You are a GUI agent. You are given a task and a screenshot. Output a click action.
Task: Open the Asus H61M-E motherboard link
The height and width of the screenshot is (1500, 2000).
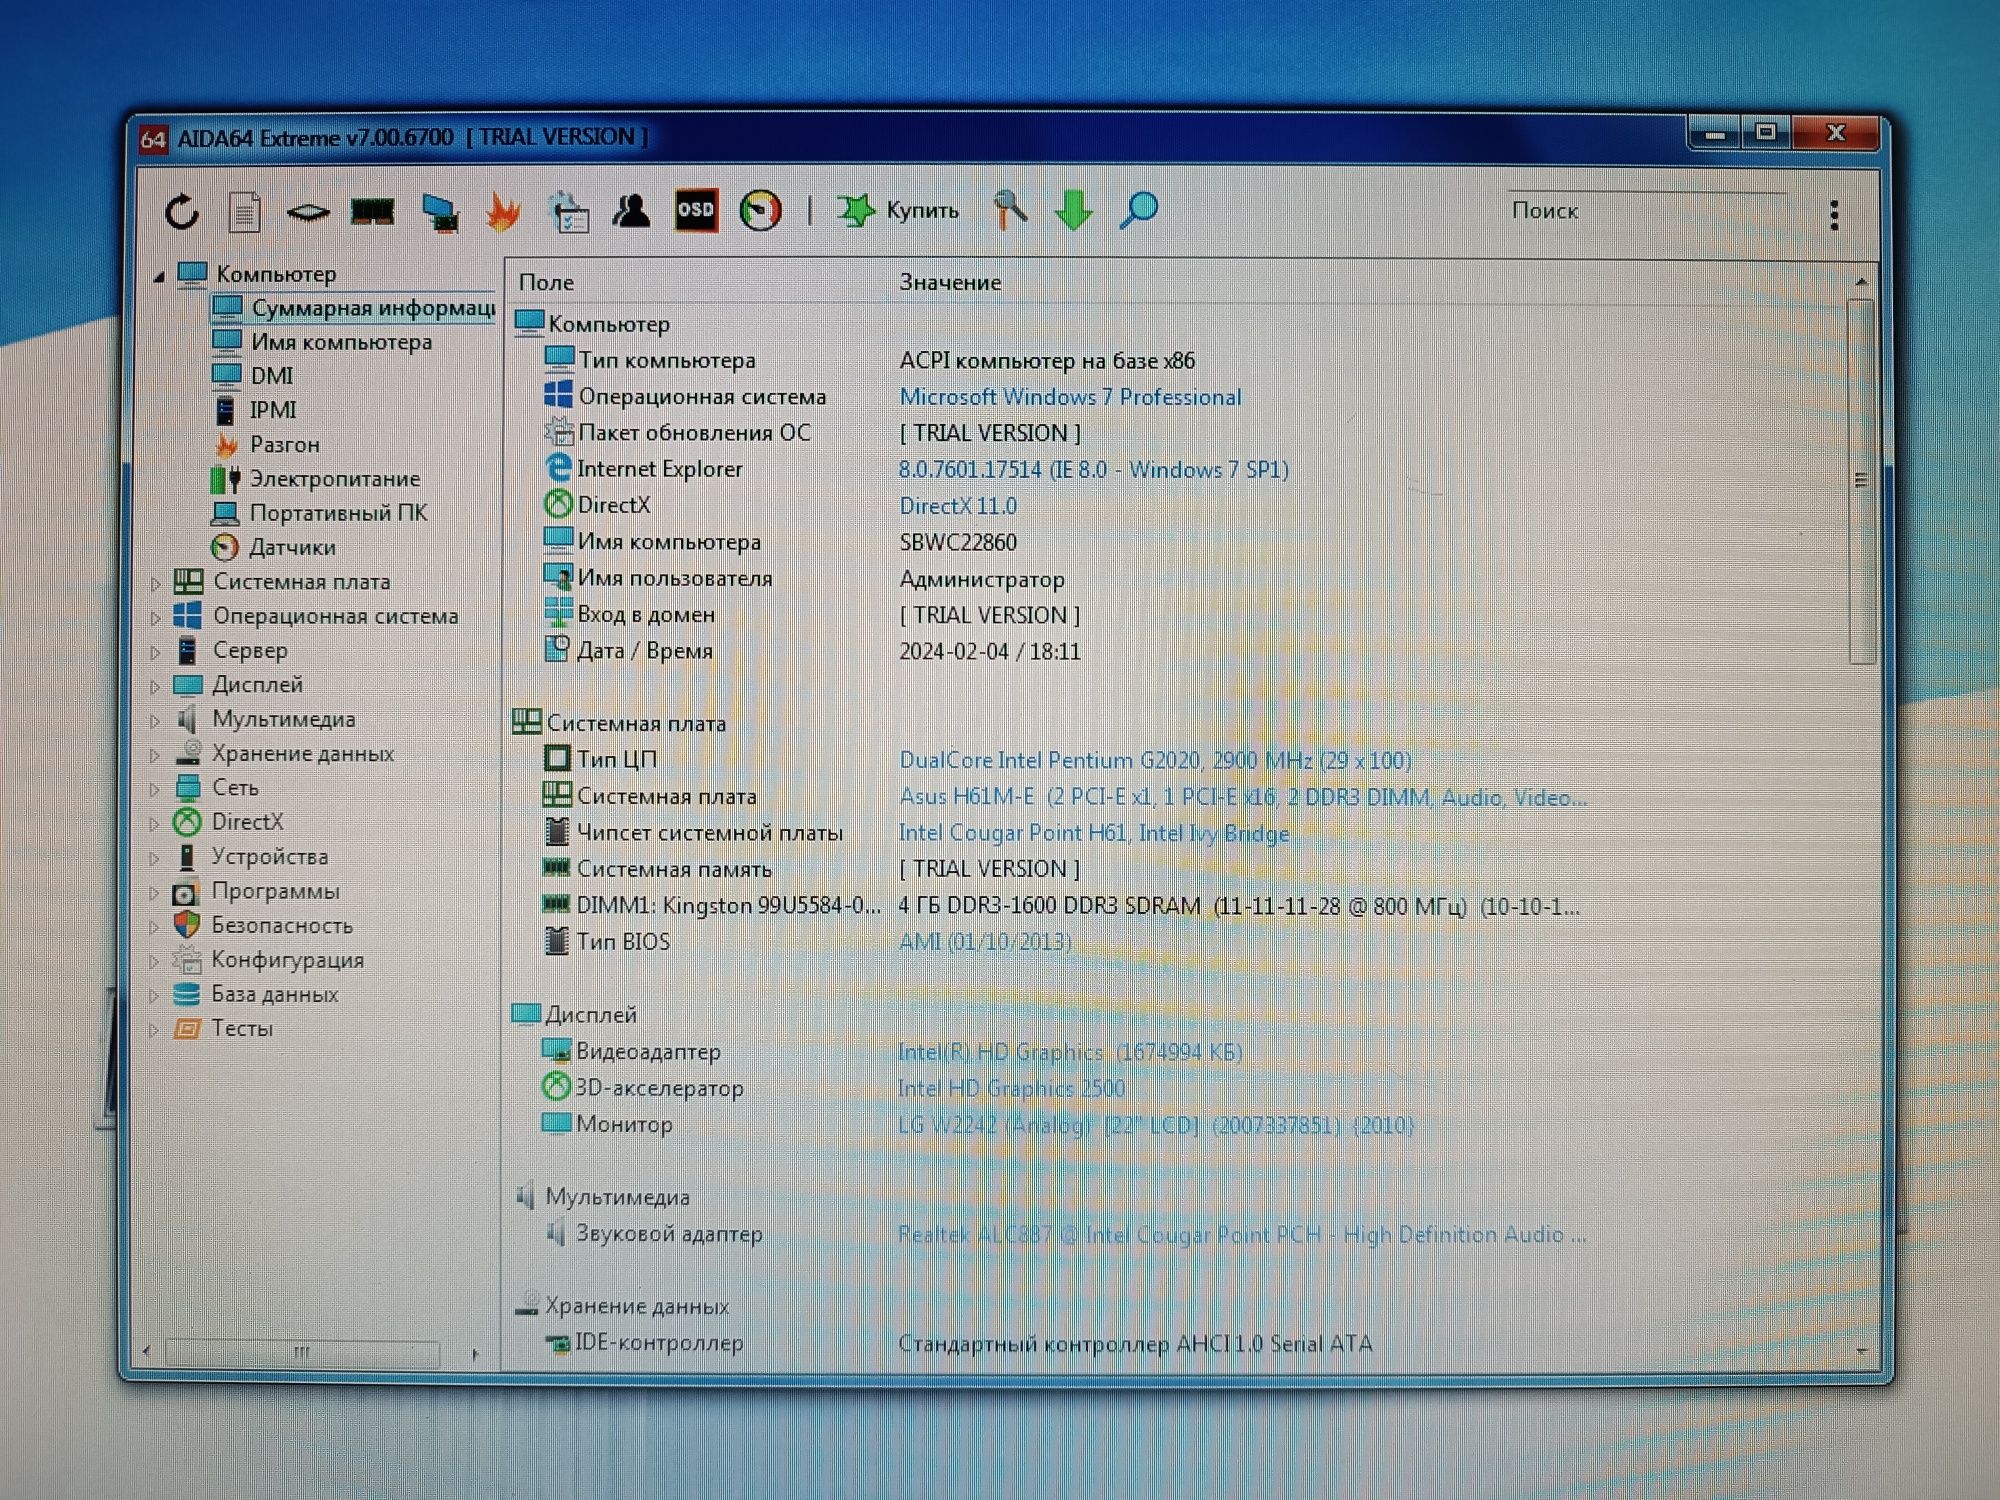click(x=1242, y=797)
